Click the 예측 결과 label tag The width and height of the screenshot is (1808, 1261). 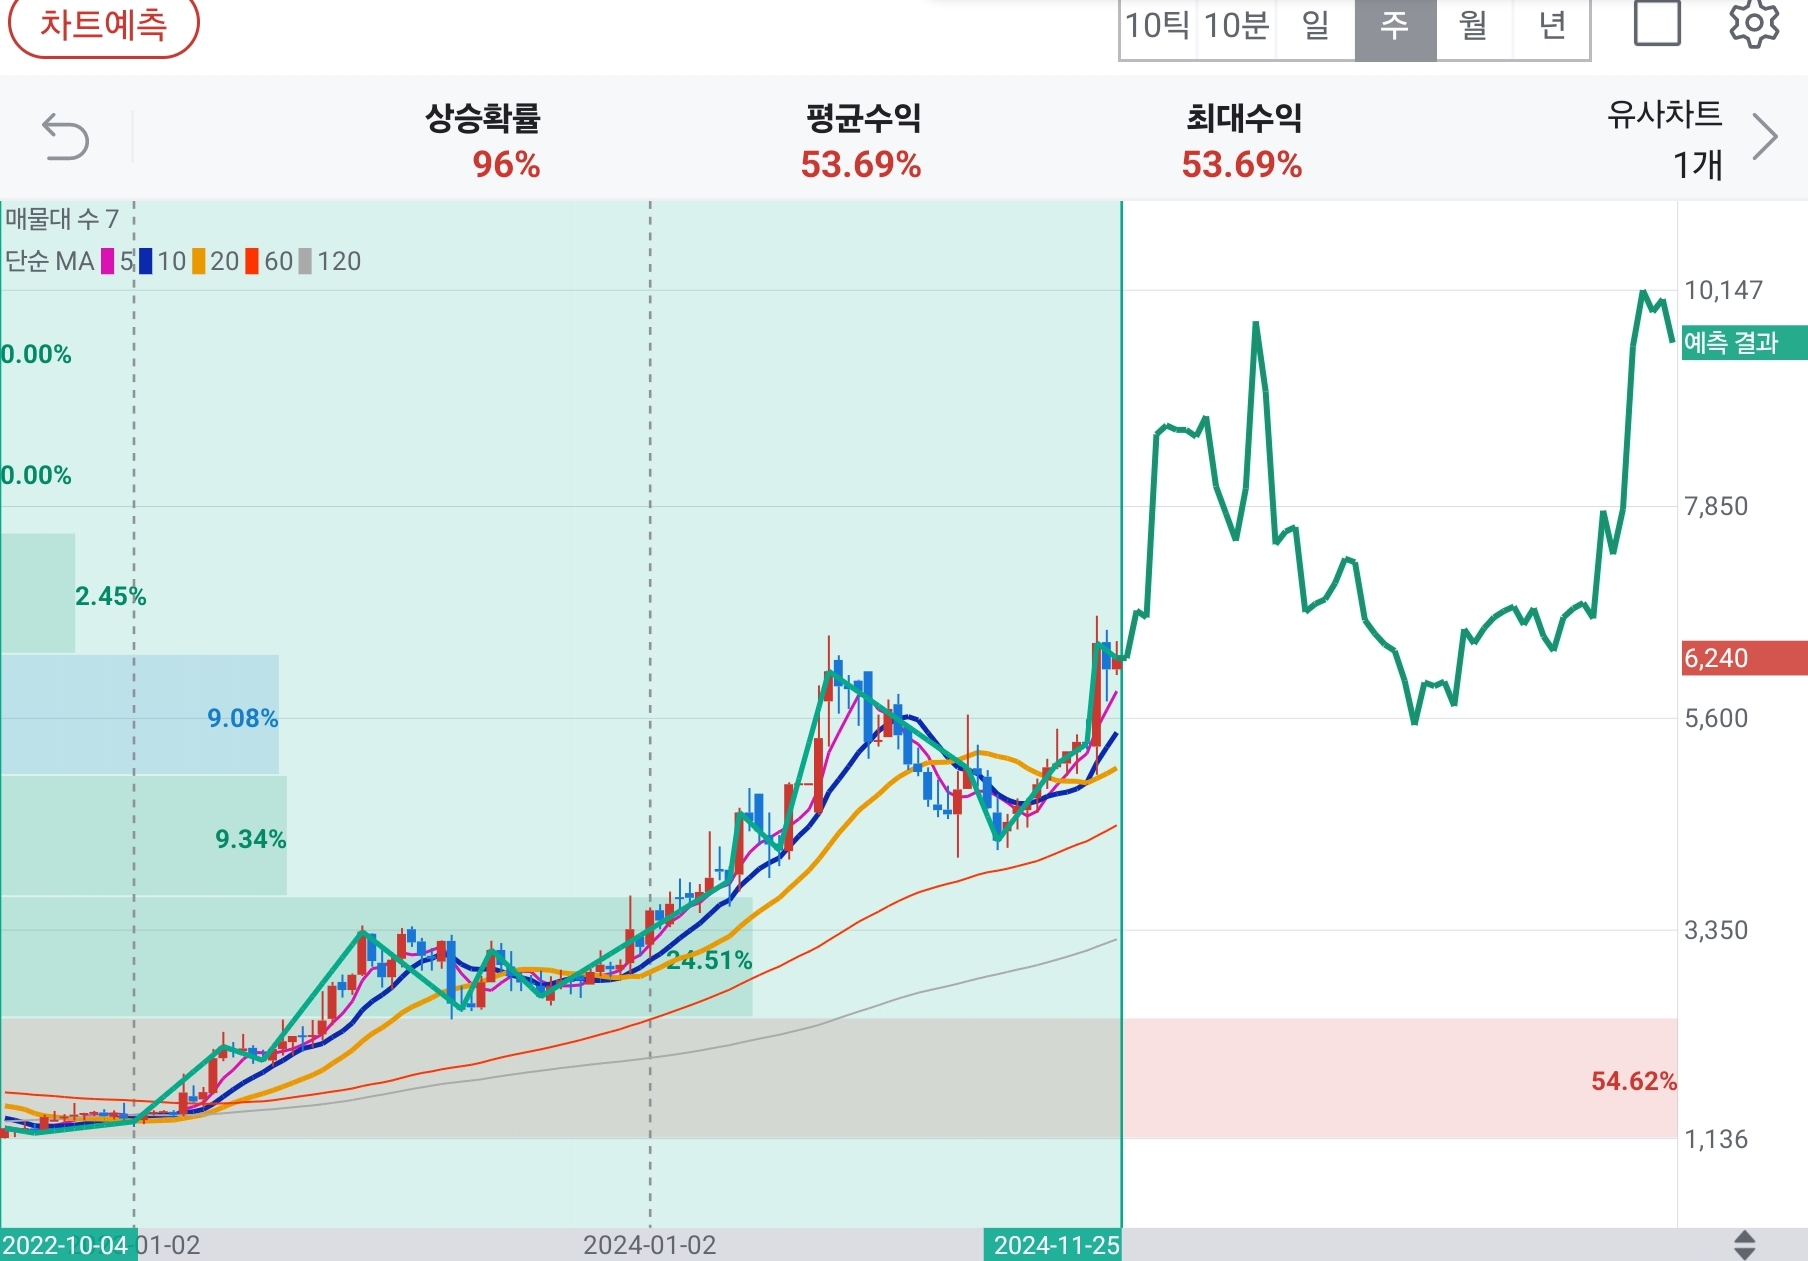1744,343
